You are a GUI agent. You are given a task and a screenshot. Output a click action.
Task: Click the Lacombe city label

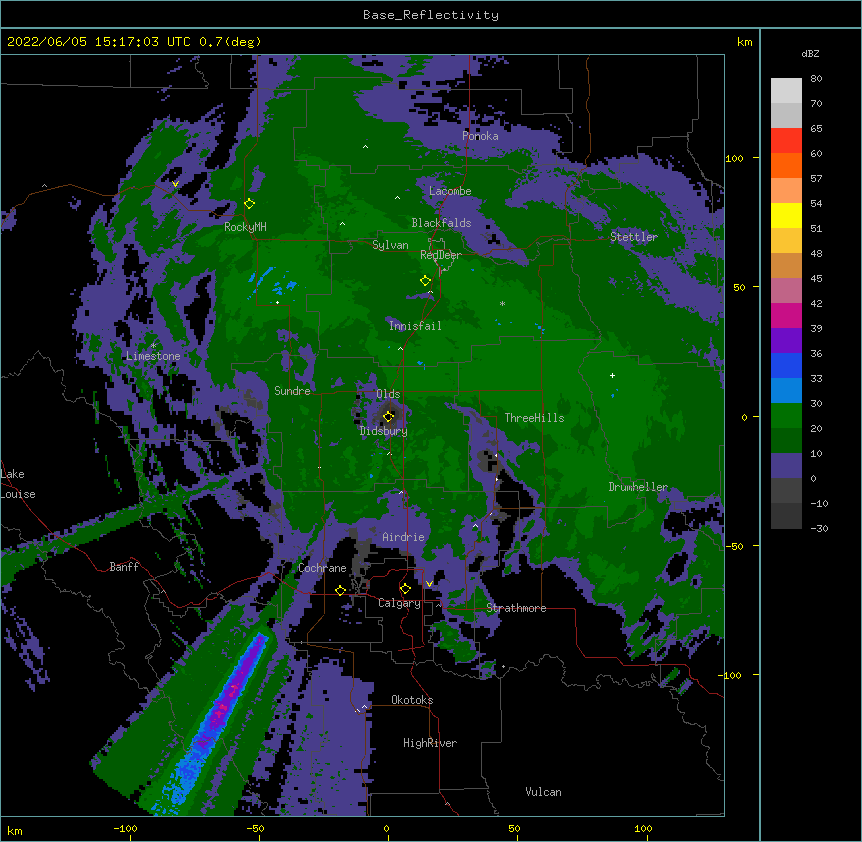(450, 191)
